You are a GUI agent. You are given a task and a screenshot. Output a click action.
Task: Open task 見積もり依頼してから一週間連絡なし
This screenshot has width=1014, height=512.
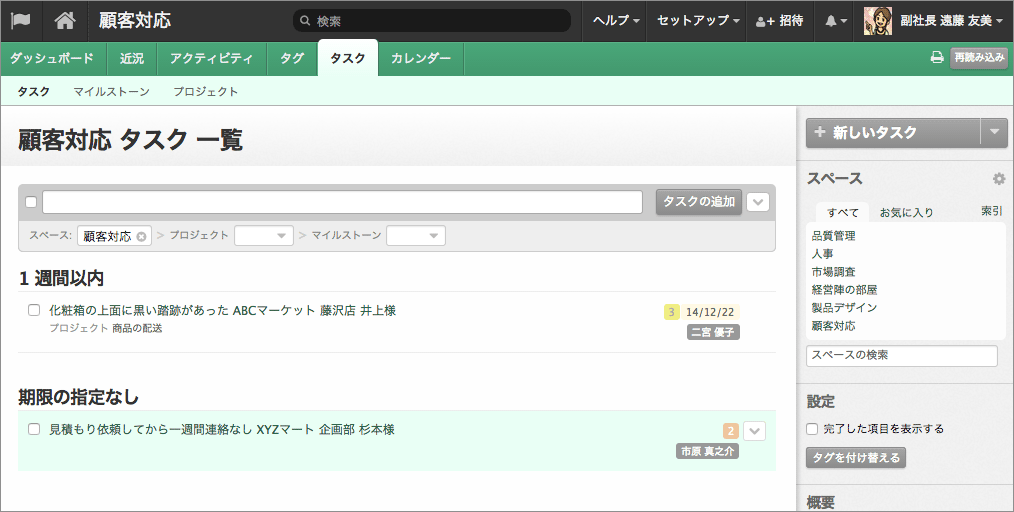[x=222, y=430]
